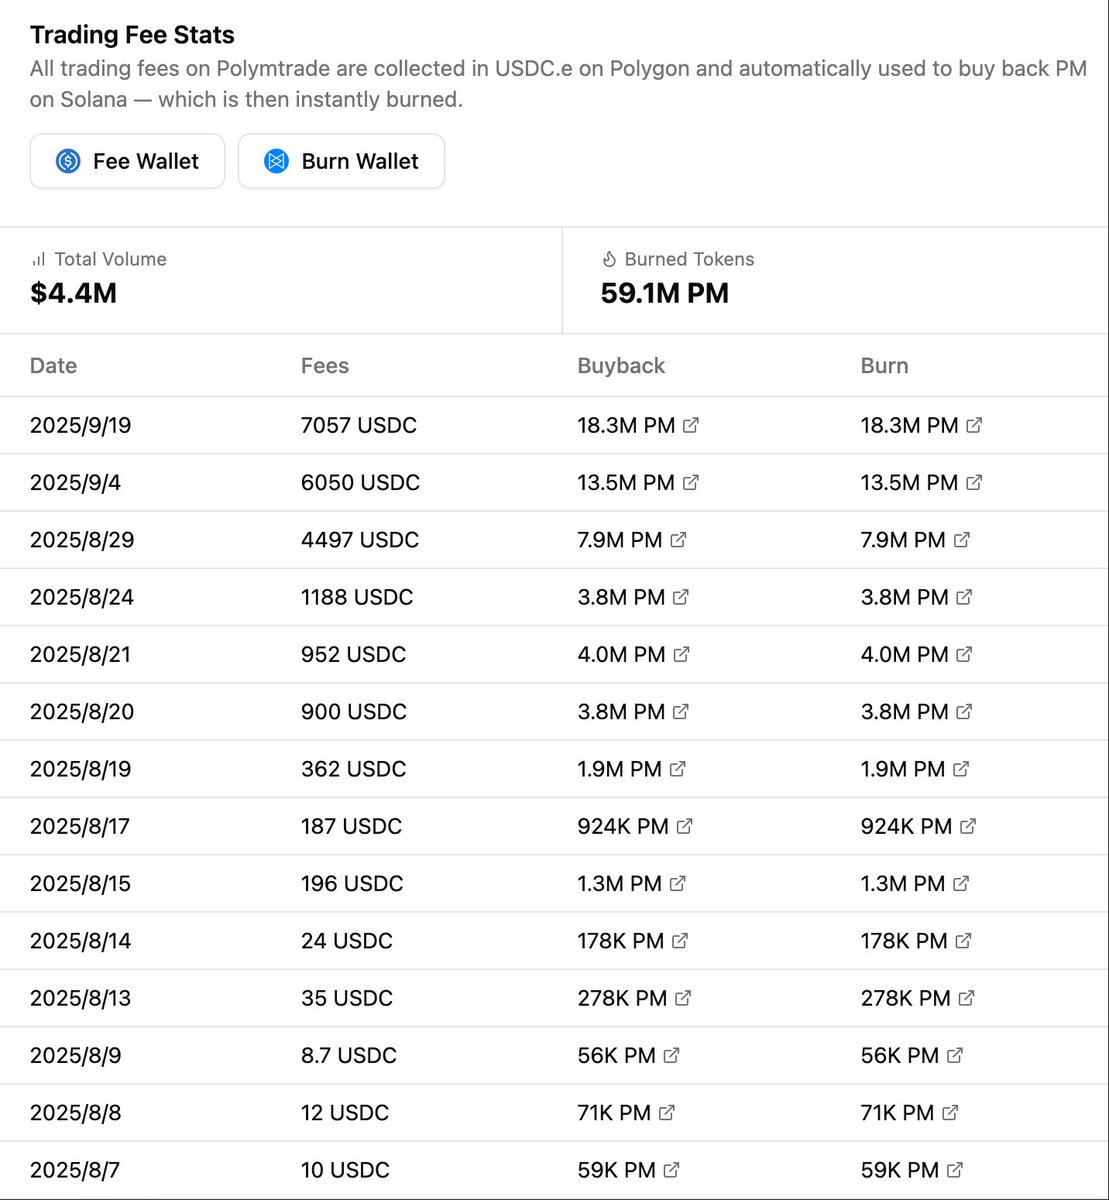Open external link for 2025/9/19 burn
Image resolution: width=1109 pixels, height=1200 pixels.
click(974, 425)
